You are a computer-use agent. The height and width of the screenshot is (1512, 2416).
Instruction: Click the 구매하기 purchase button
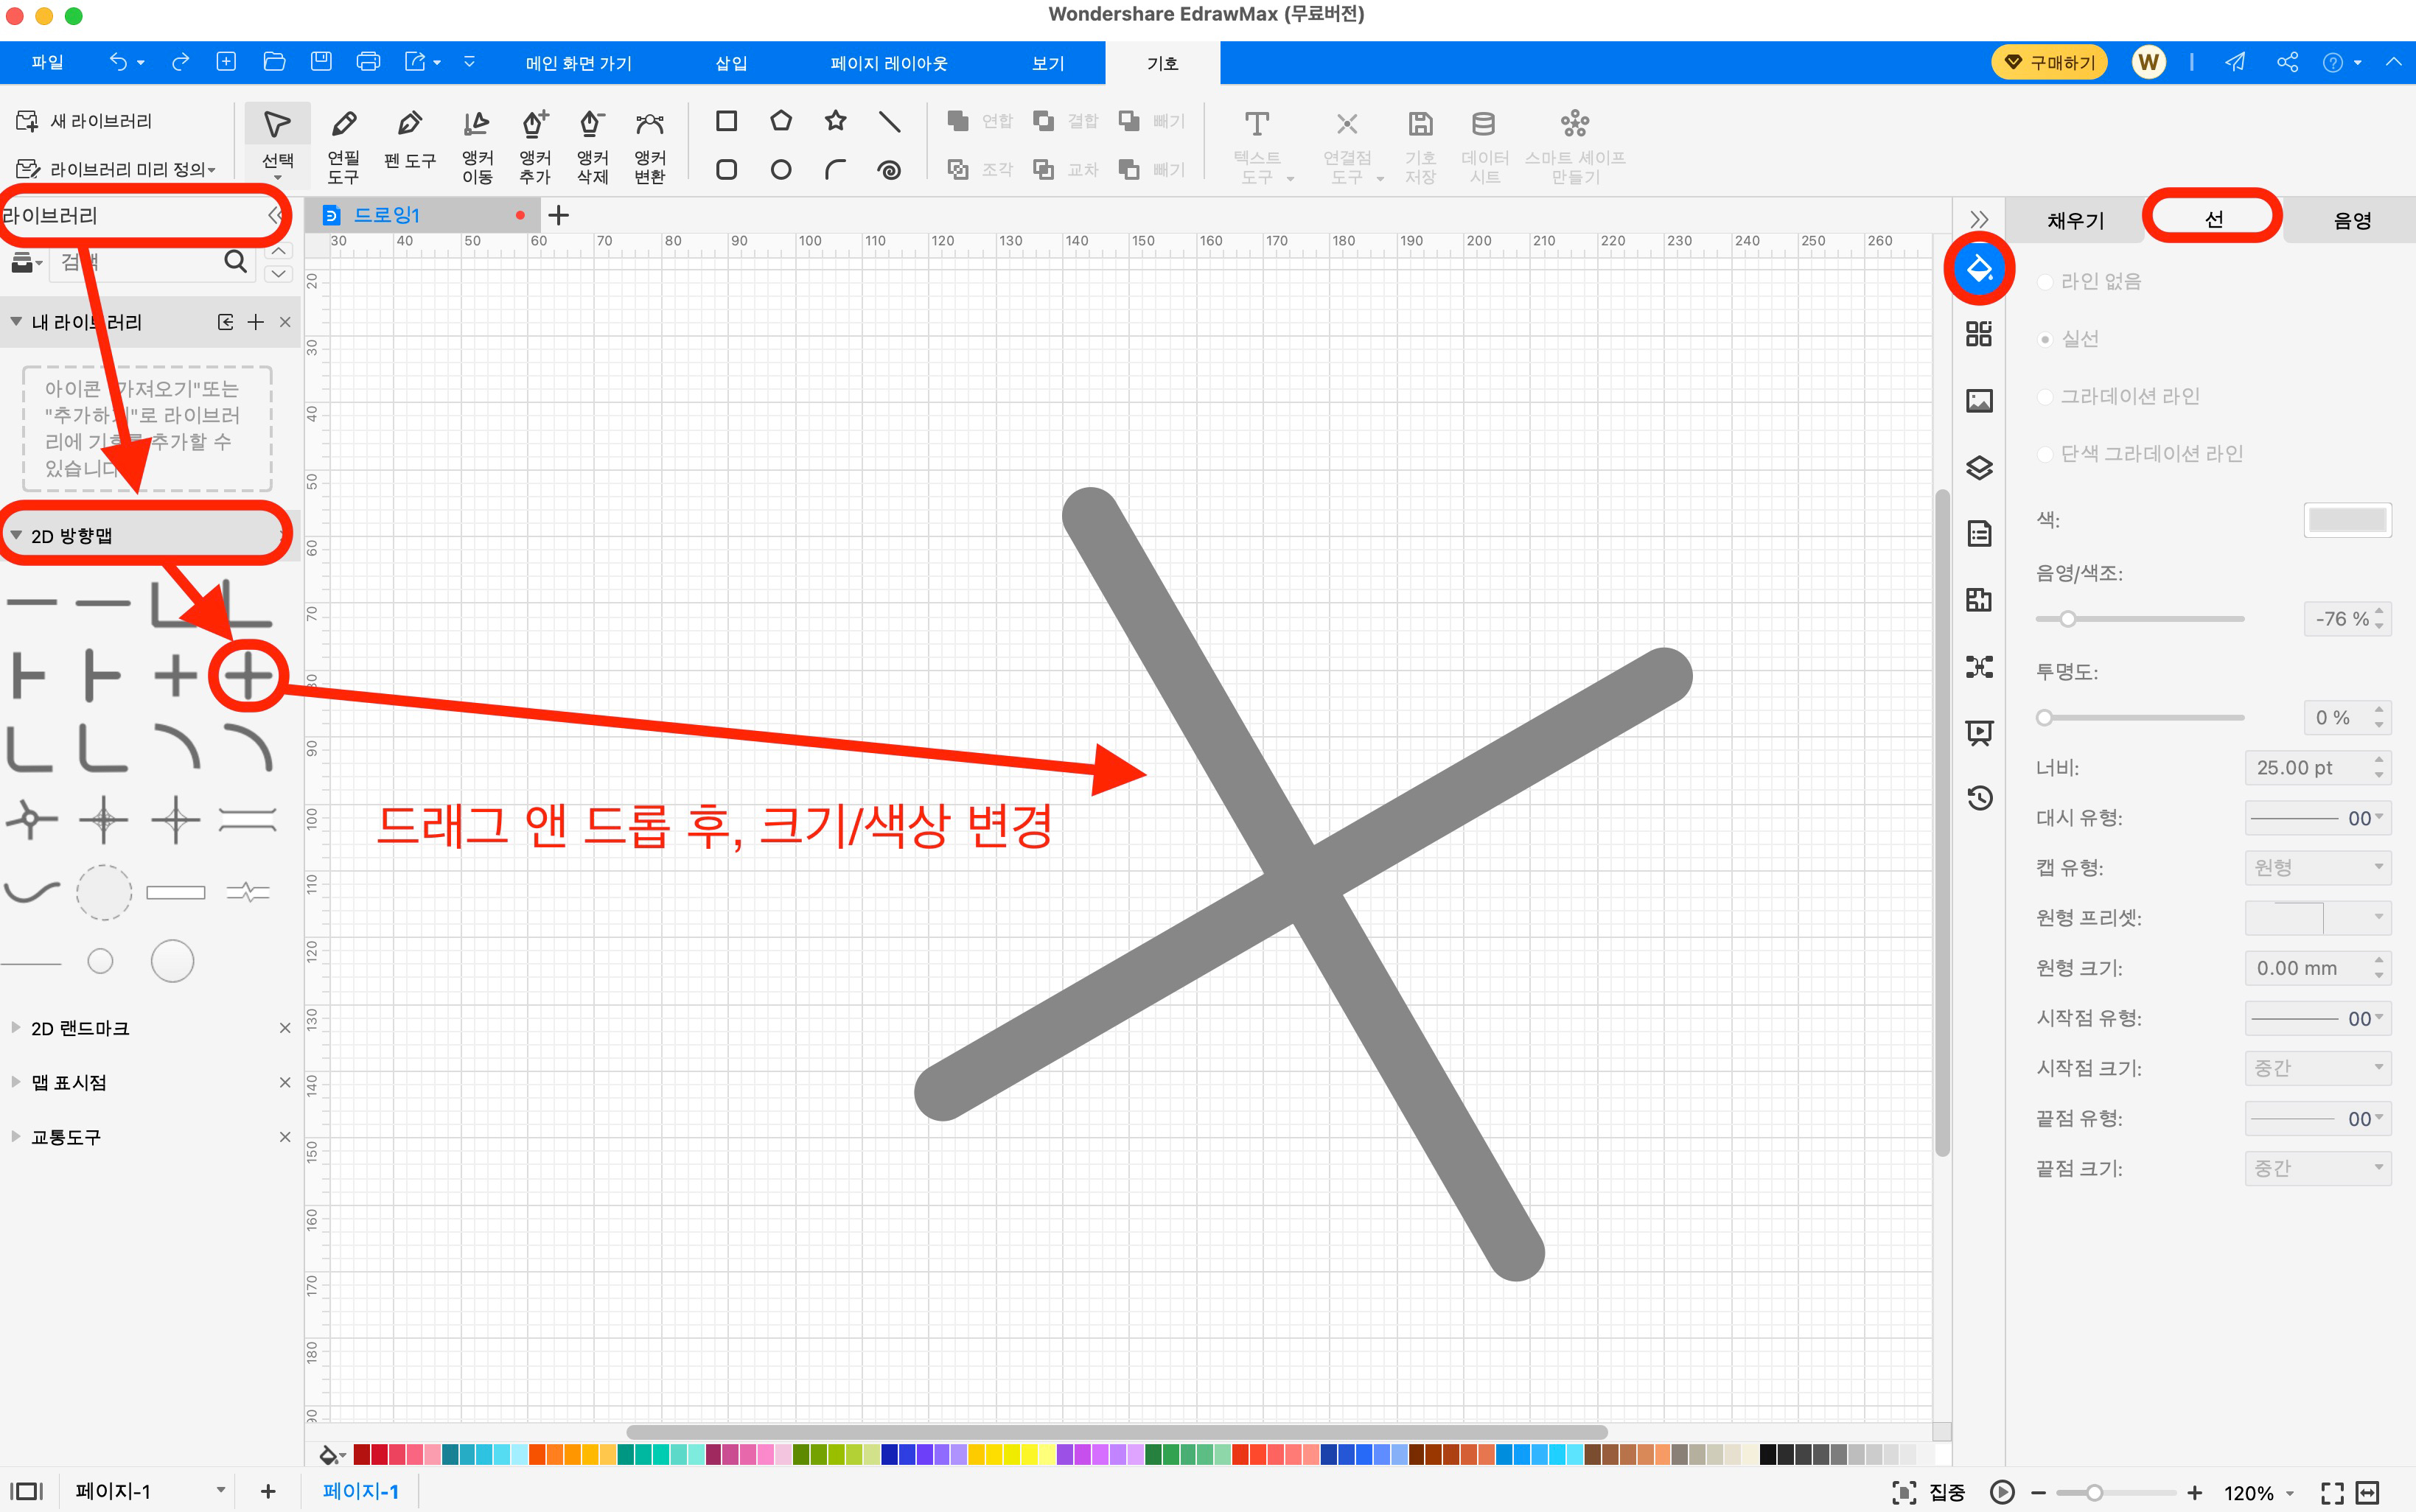click(x=2049, y=62)
